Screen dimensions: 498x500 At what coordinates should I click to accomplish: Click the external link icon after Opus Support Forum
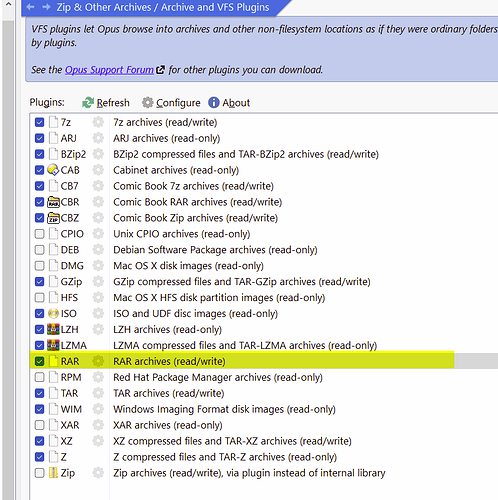click(161, 70)
